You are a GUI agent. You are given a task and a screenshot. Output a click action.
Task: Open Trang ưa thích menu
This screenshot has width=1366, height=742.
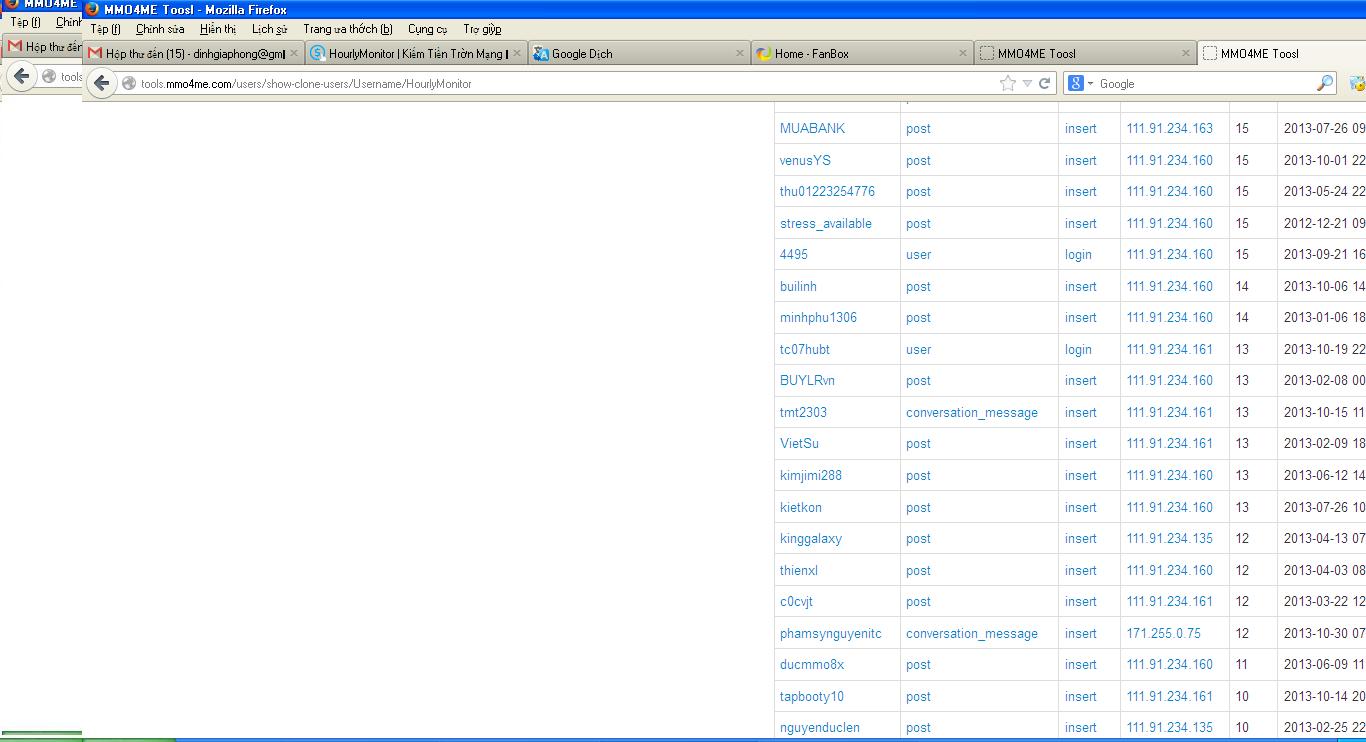(x=347, y=29)
